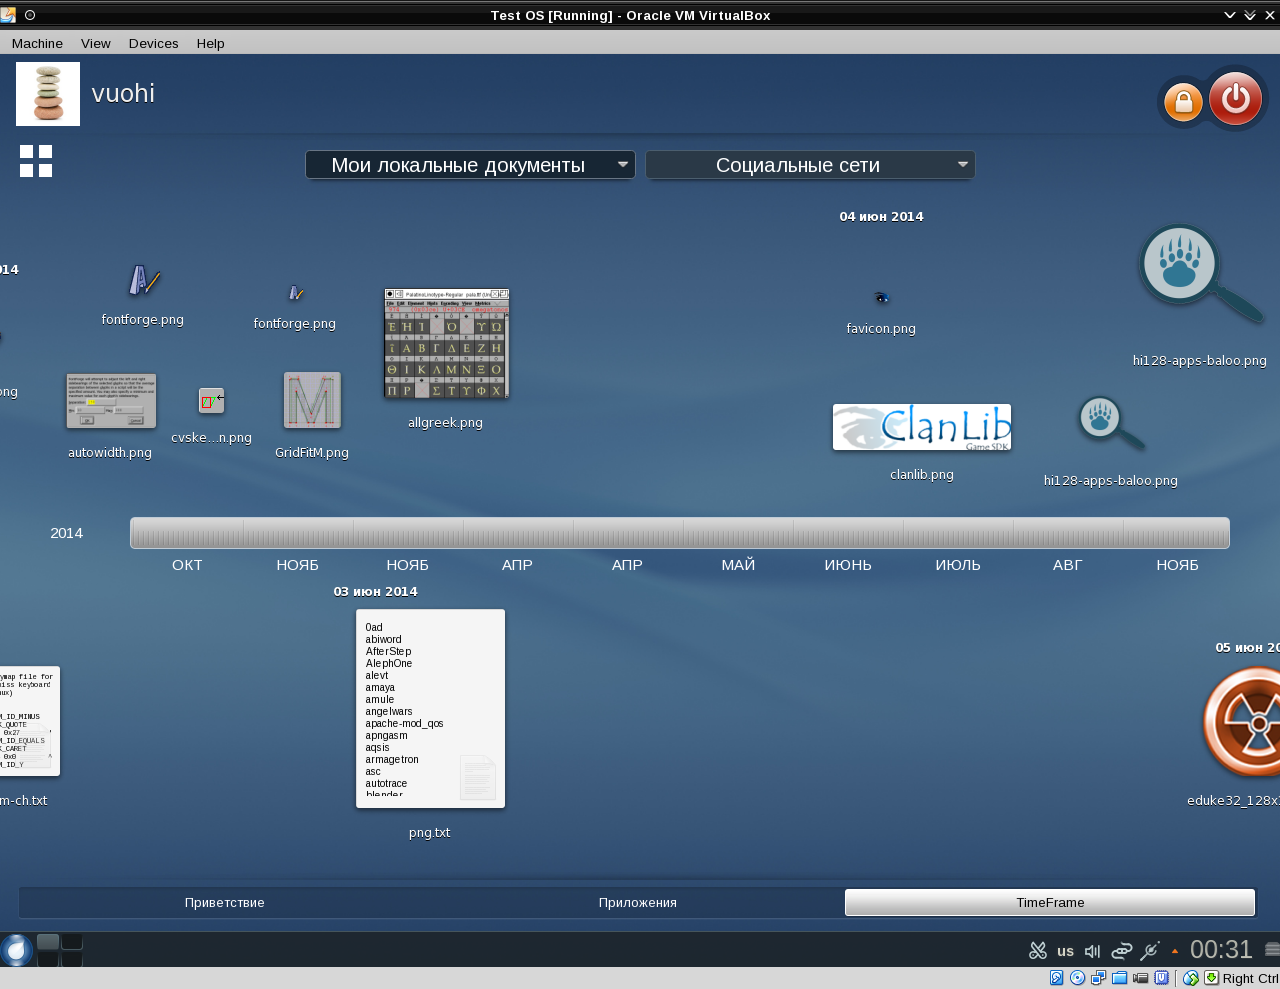Open the eduke32 radiation icon
Viewport: 1280px width, 989px height.
(1243, 723)
